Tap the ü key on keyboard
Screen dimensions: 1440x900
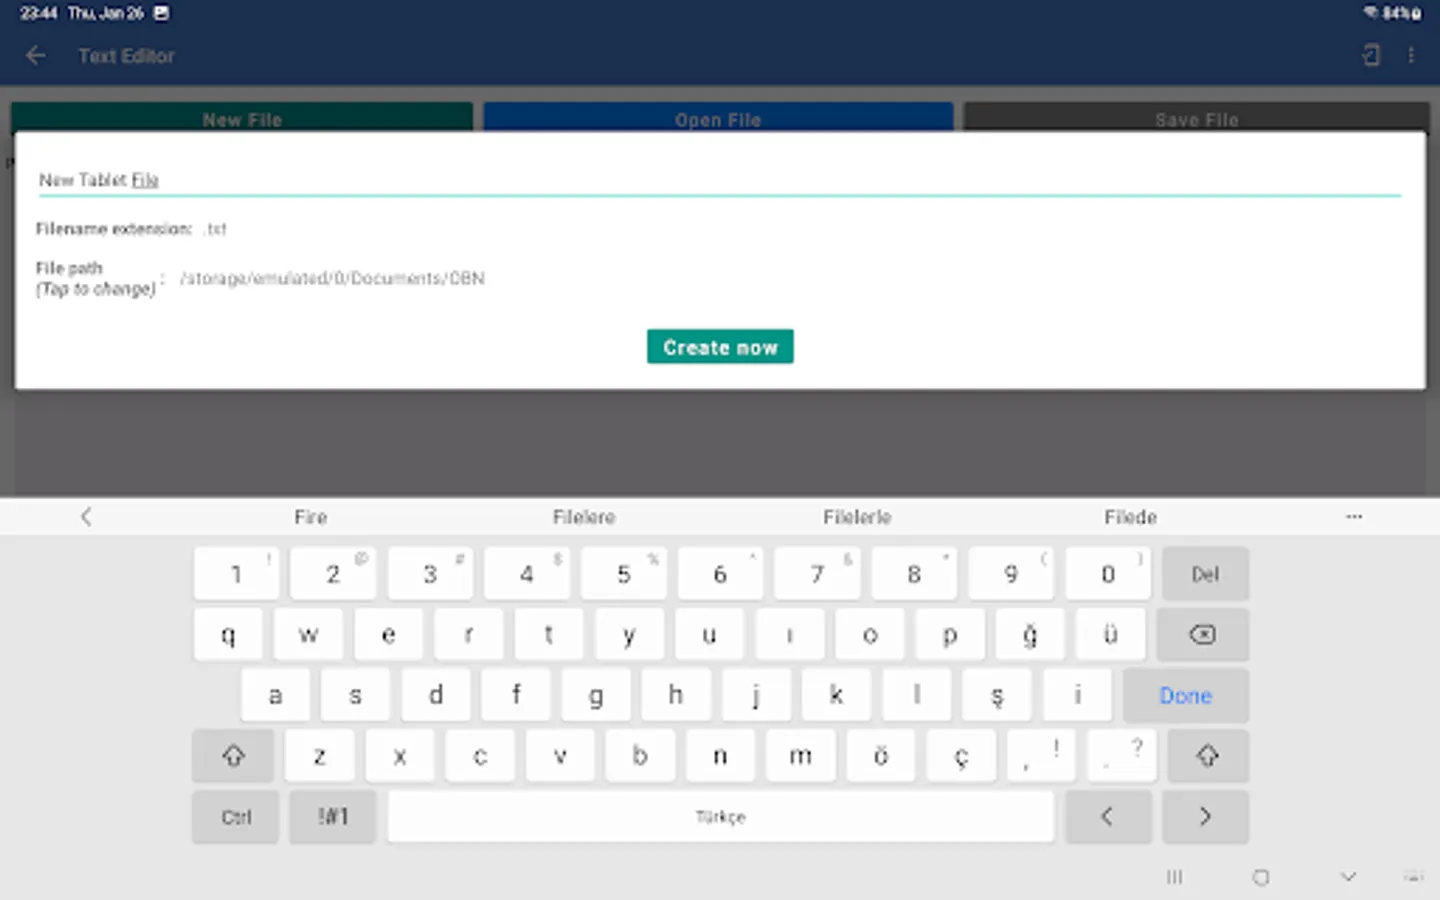tap(1110, 635)
